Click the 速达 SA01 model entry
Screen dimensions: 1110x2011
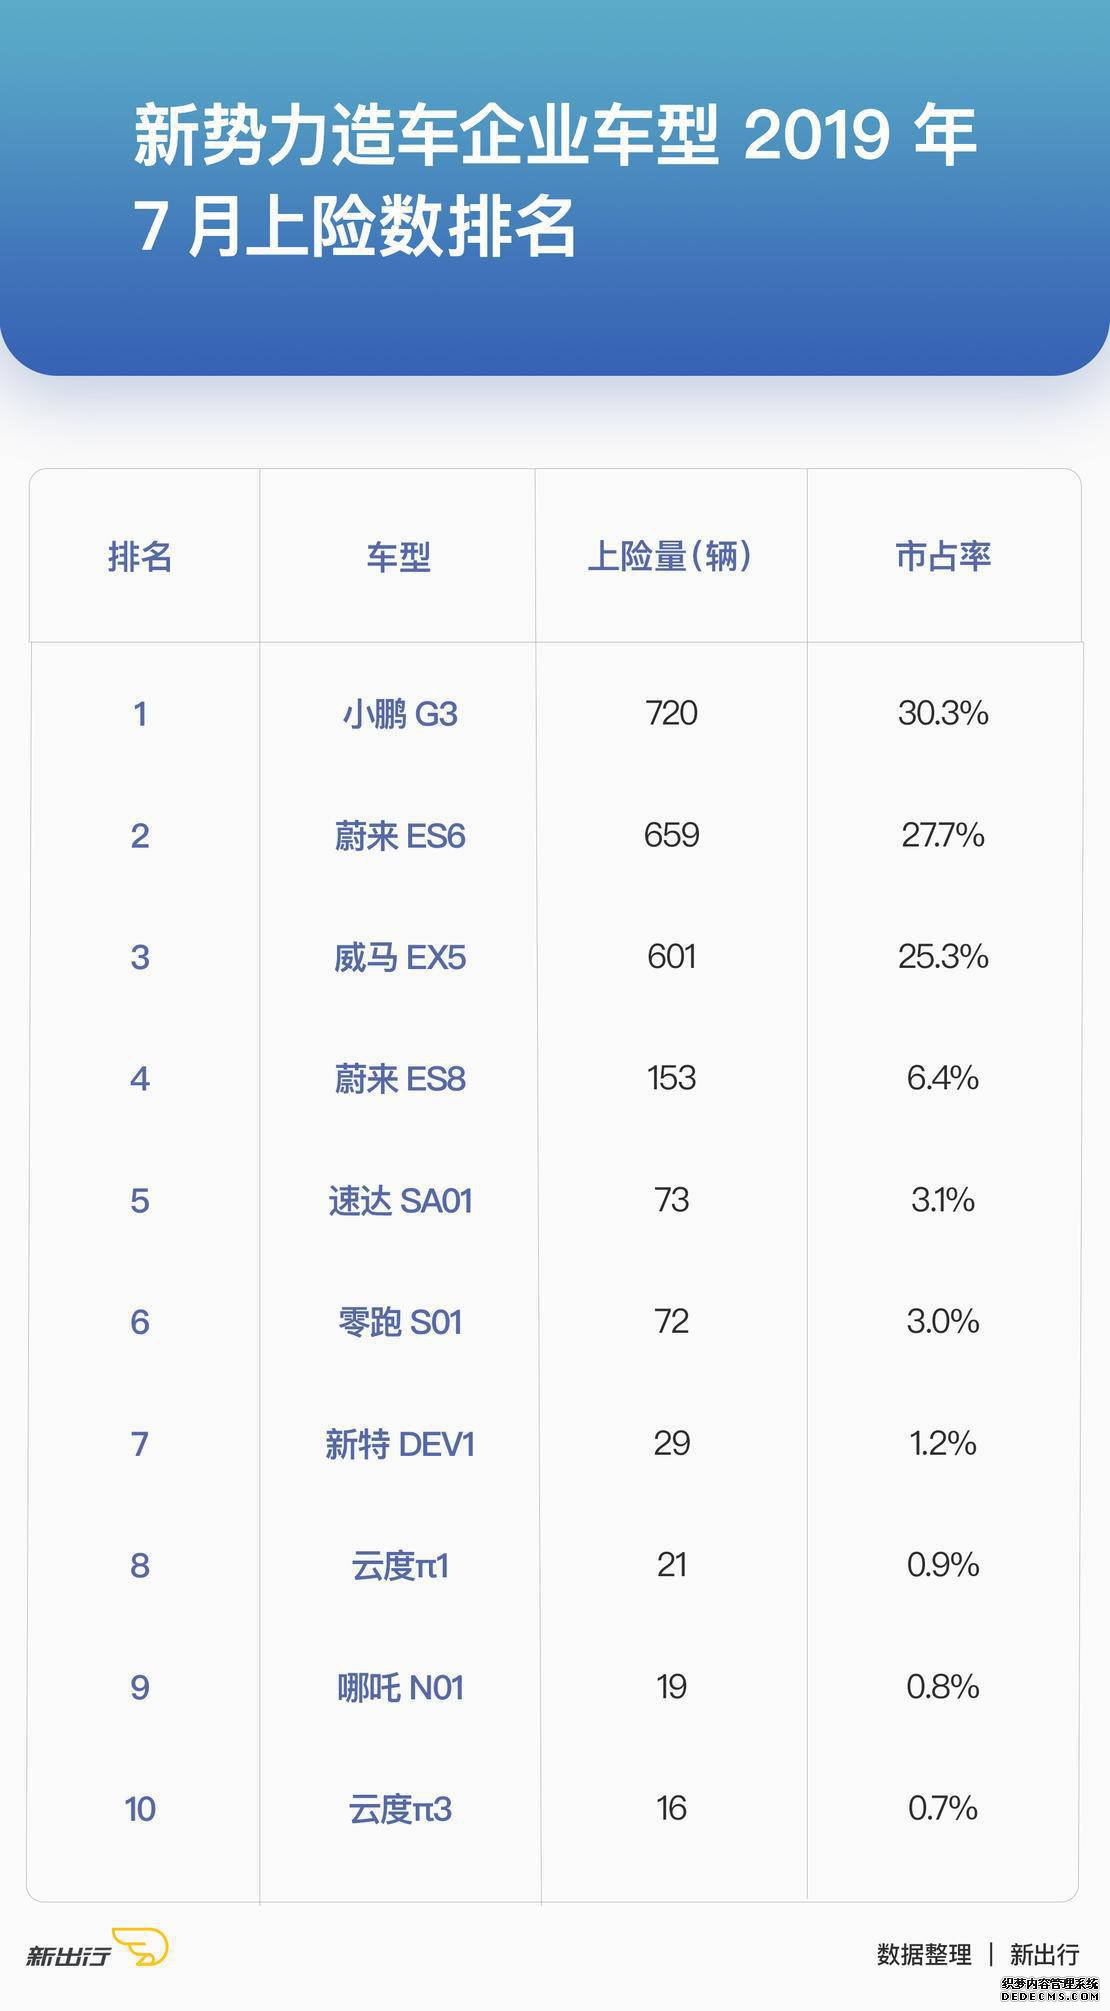click(400, 1201)
